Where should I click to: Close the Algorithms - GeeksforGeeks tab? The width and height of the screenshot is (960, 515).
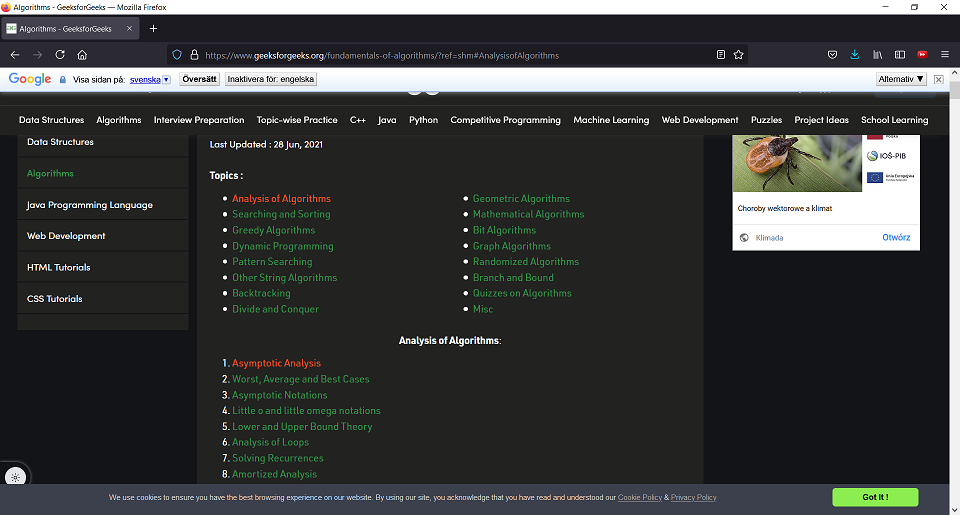click(129, 29)
